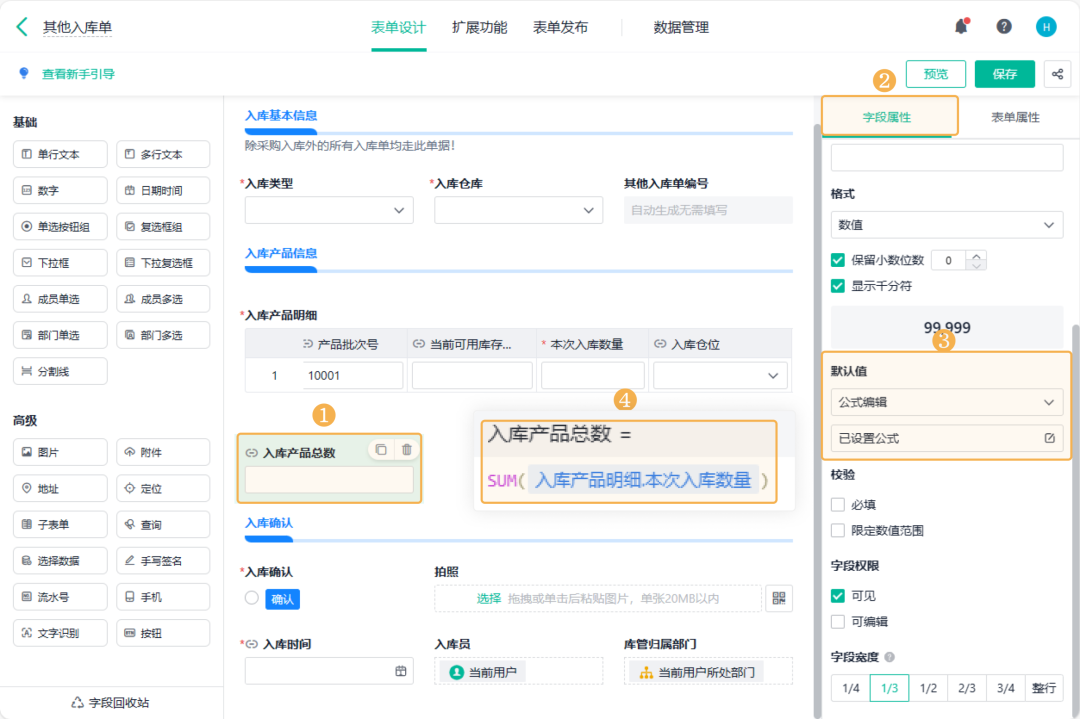Delete the 入库产品总数 field
1080x719 pixels.
click(x=407, y=450)
